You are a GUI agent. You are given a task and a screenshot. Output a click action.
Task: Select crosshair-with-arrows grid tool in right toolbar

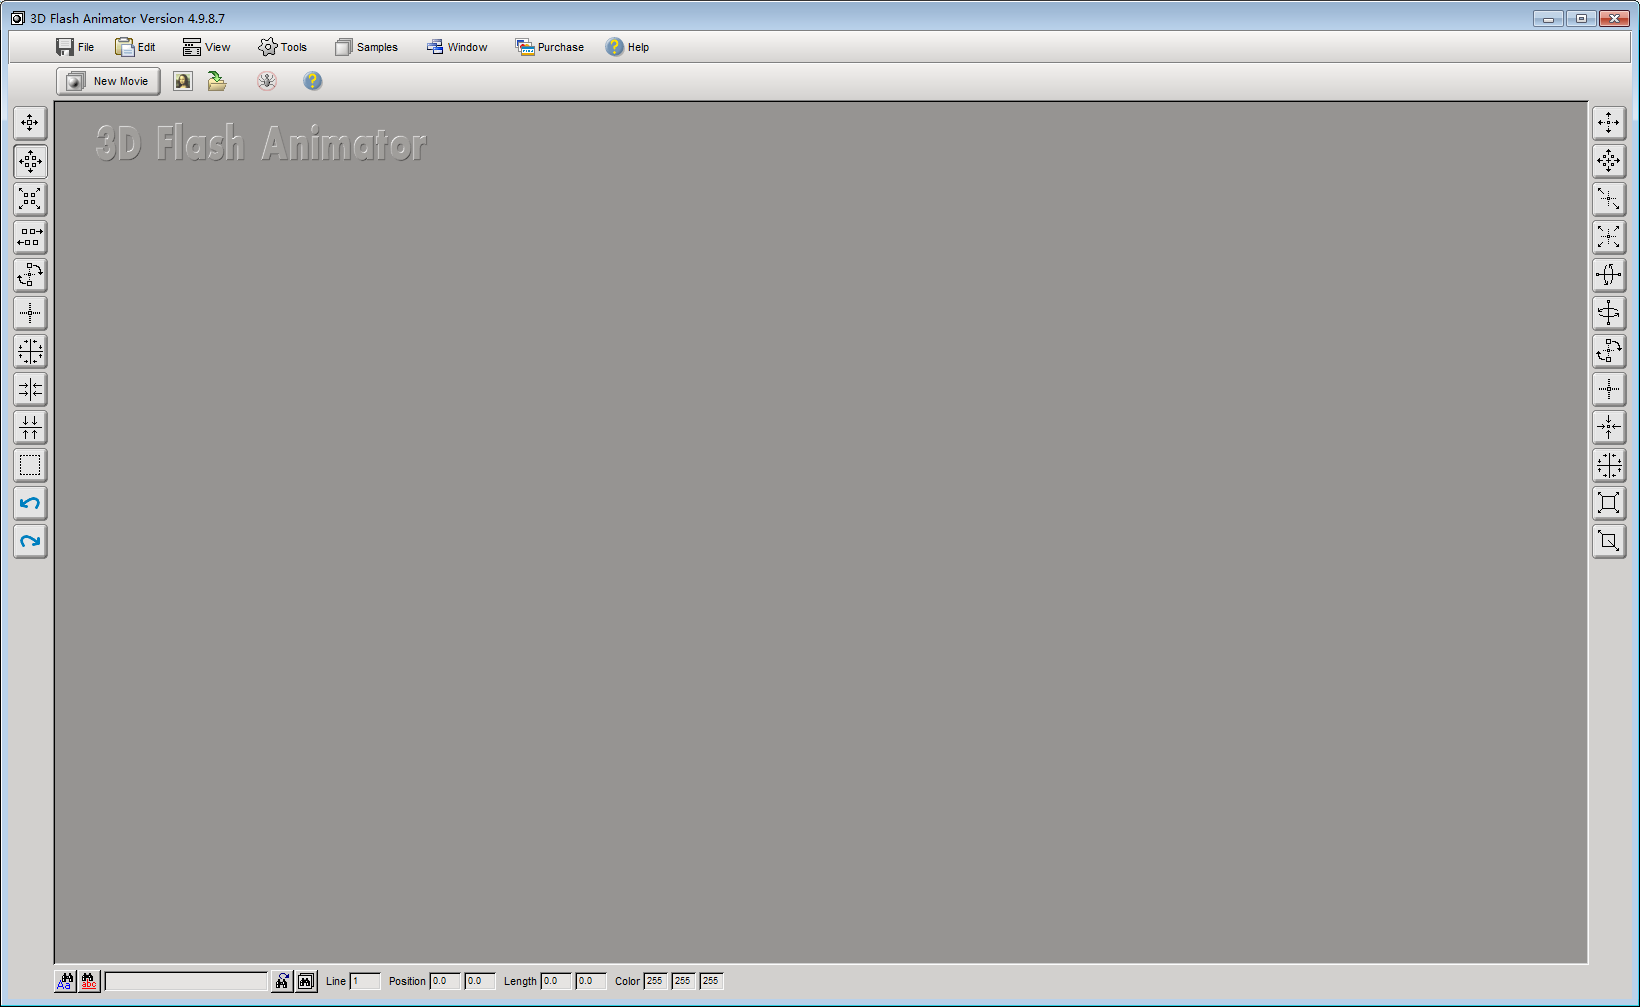click(1609, 465)
